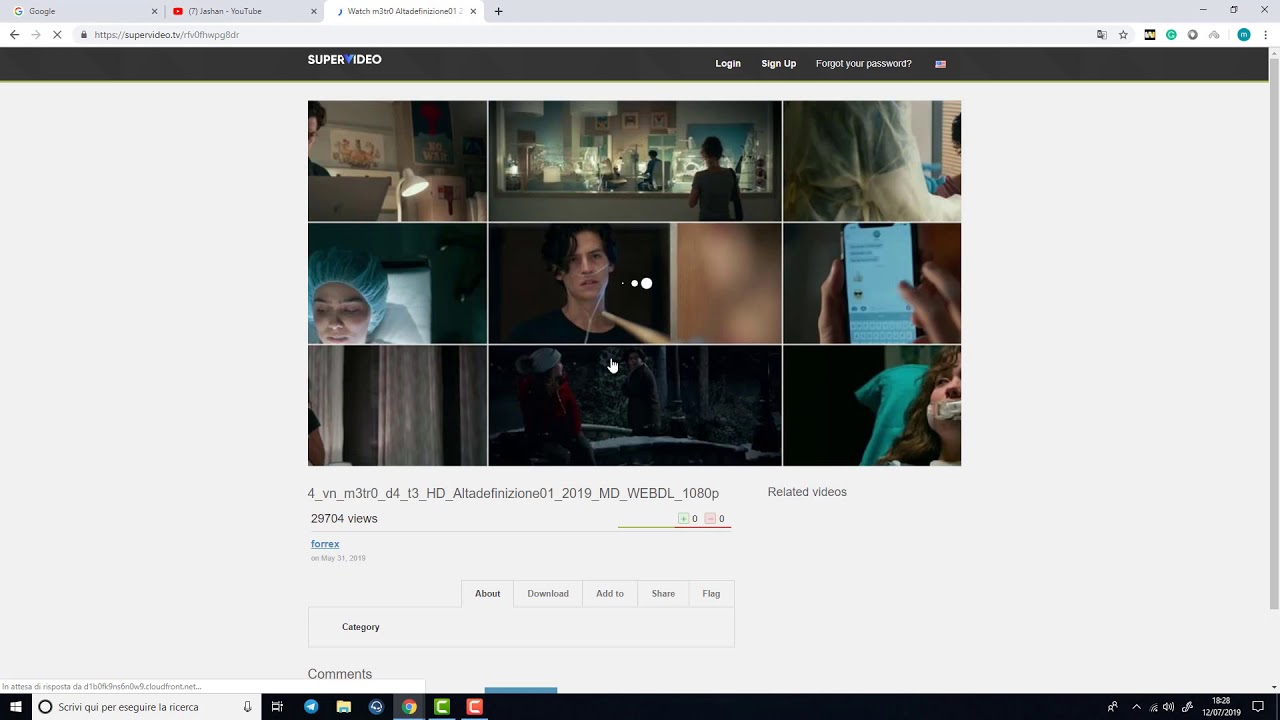The image size is (1280, 720).
Task: Click the black-yellow W extension icon
Action: click(1150, 34)
